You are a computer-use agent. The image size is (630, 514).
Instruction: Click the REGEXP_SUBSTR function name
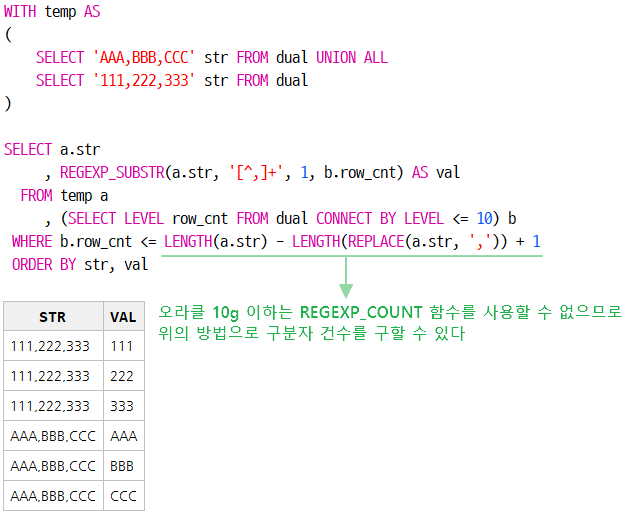[112, 172]
